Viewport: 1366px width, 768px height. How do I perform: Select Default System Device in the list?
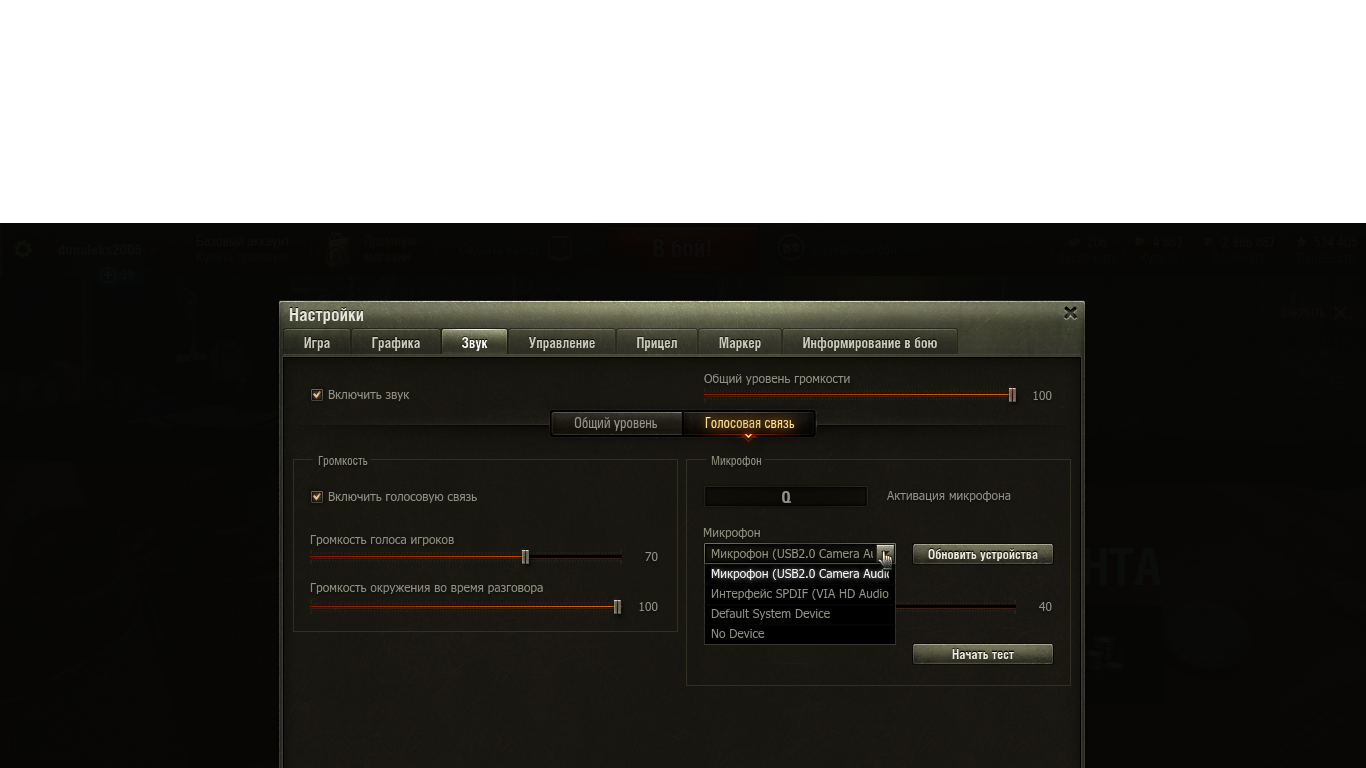tap(800, 614)
